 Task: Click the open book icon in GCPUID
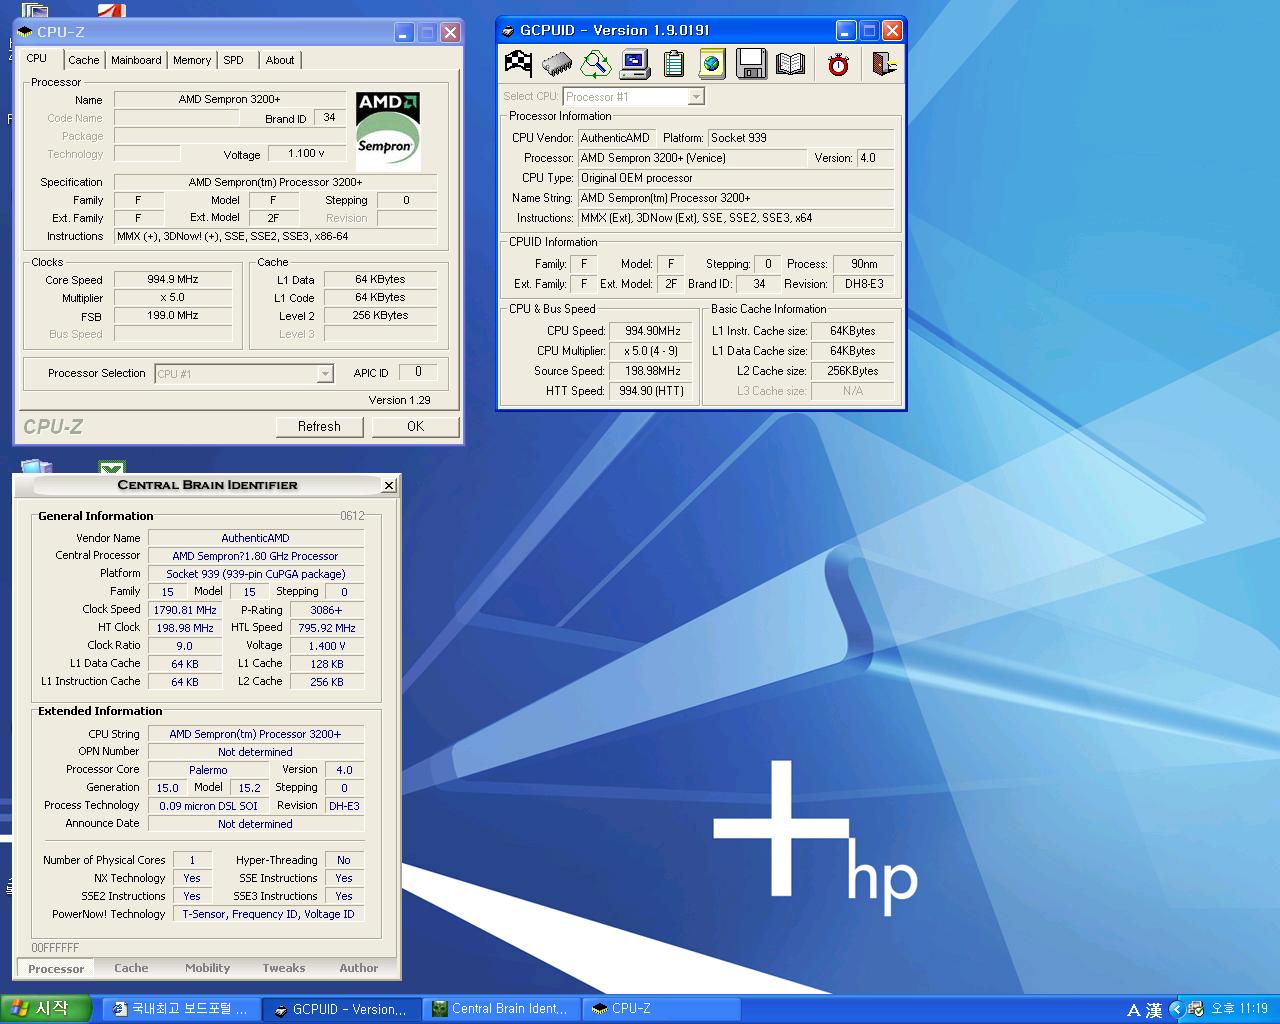[x=790, y=64]
